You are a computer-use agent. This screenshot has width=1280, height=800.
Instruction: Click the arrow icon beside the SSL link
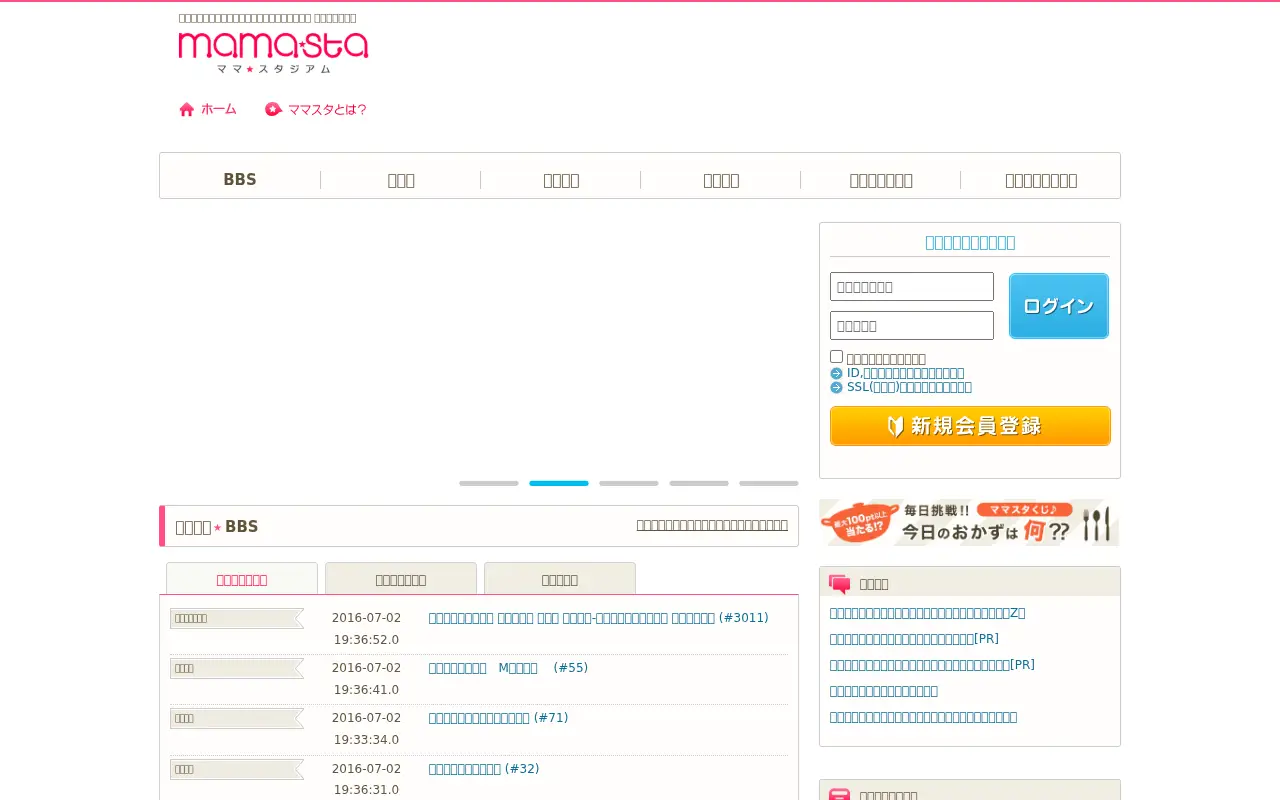point(836,387)
